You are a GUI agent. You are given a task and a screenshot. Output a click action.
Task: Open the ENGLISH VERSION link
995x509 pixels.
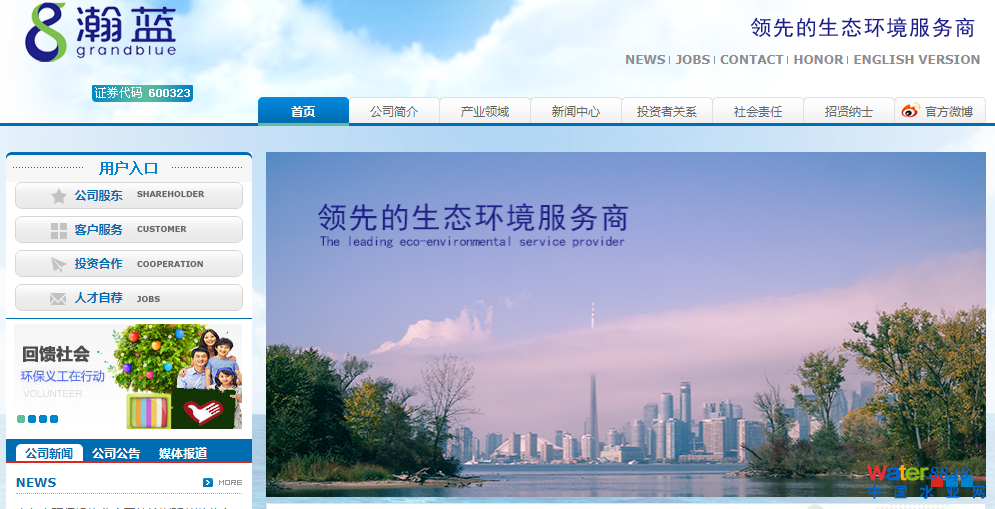[916, 60]
